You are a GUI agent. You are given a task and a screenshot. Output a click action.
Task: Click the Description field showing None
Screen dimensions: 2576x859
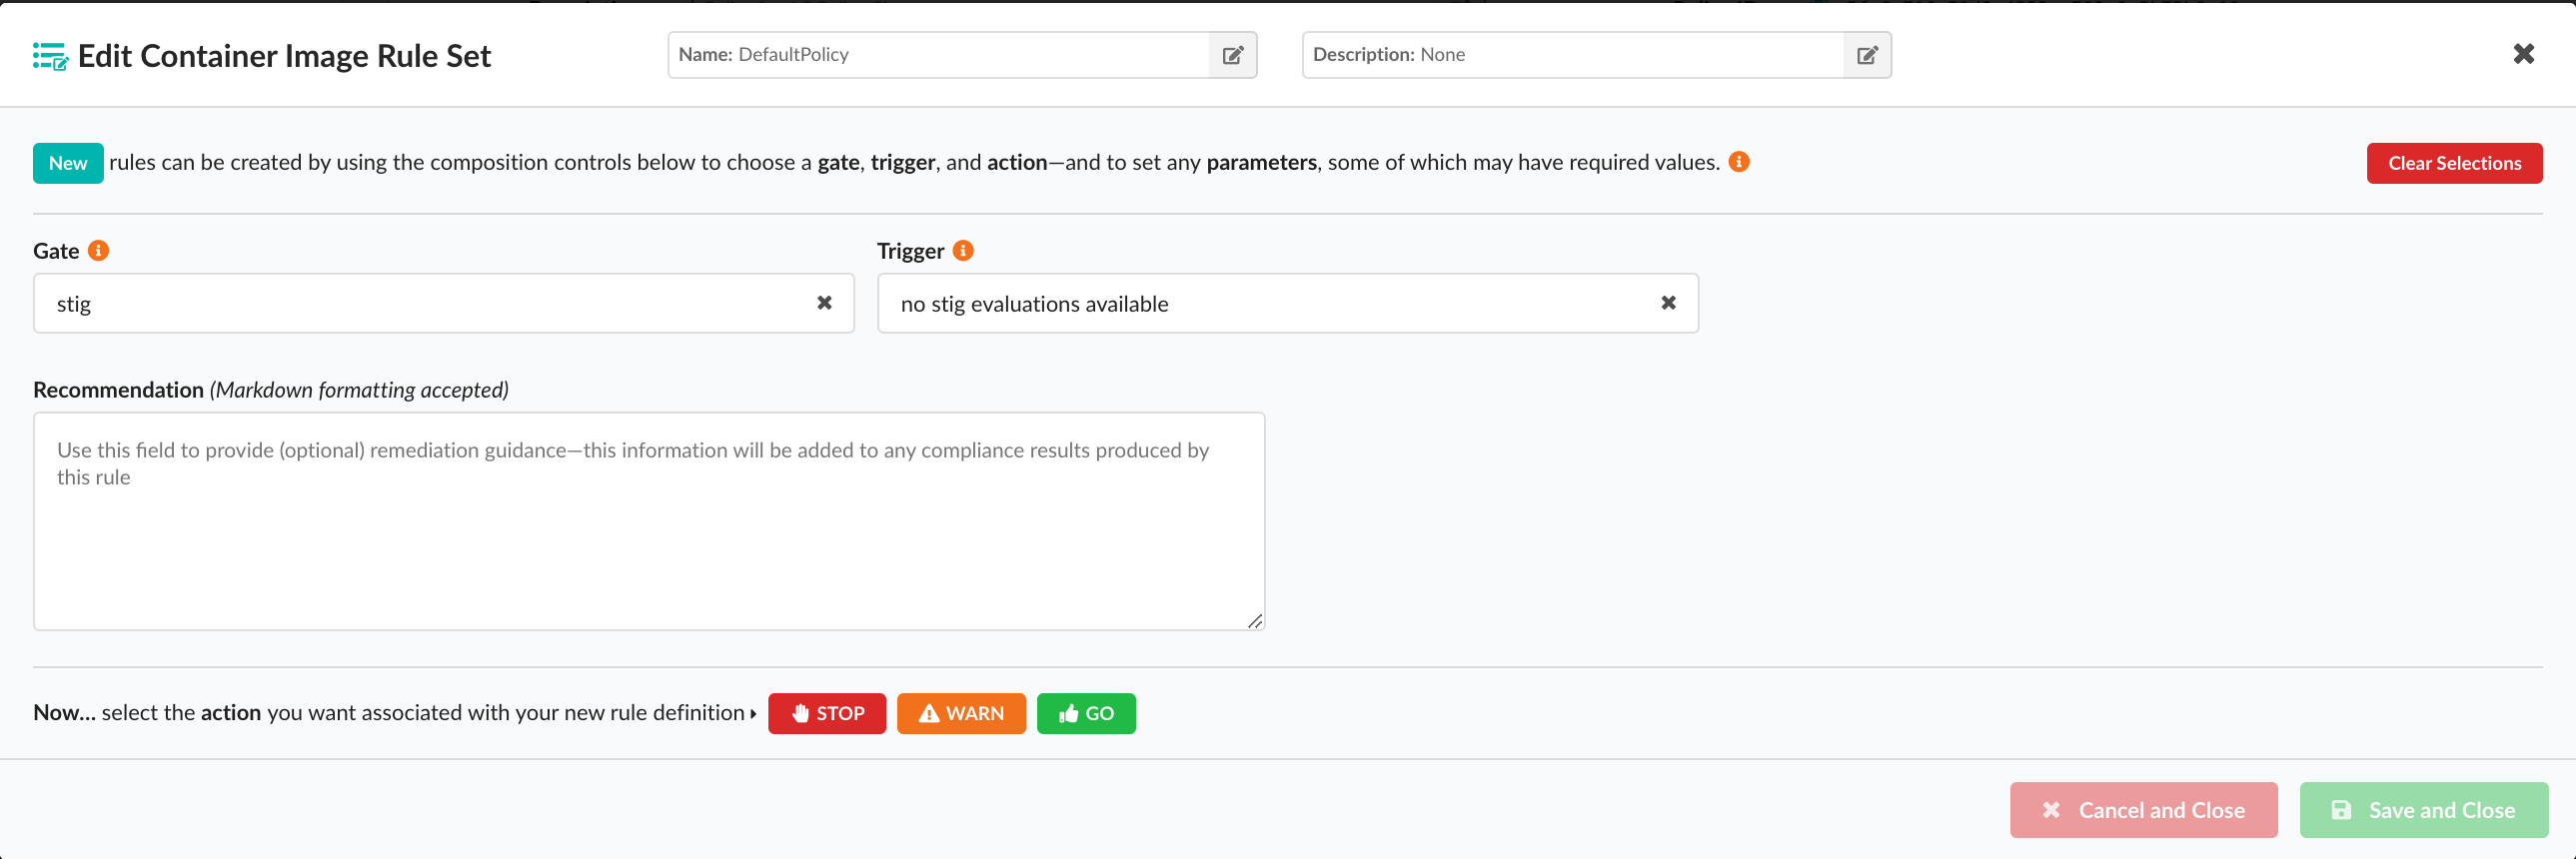point(1572,55)
